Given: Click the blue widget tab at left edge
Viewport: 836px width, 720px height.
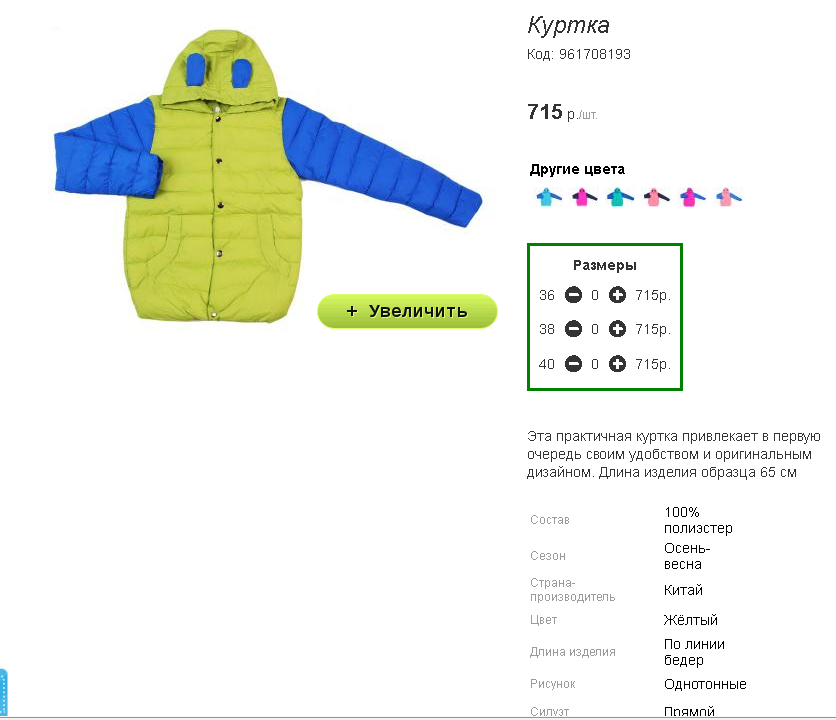Looking at the screenshot, I should pyautogui.click(x=3, y=693).
